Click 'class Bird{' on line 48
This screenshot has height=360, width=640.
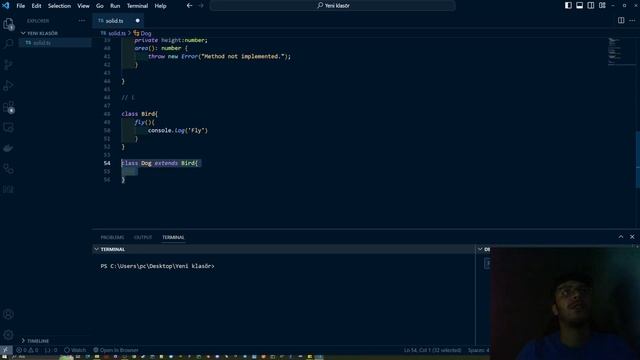(140, 114)
